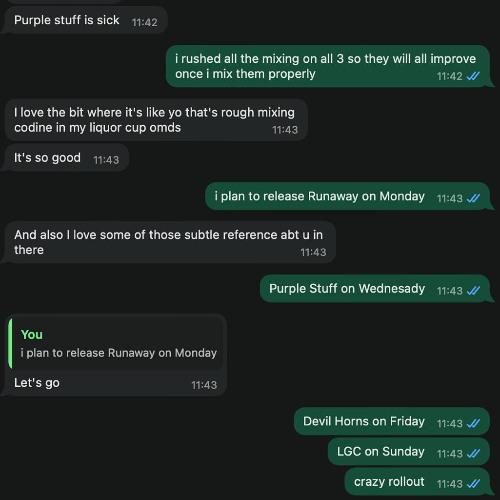Screen dimensions: 500x500
Task: Select message about 'codine in my liquor cup'
Action: 156,120
